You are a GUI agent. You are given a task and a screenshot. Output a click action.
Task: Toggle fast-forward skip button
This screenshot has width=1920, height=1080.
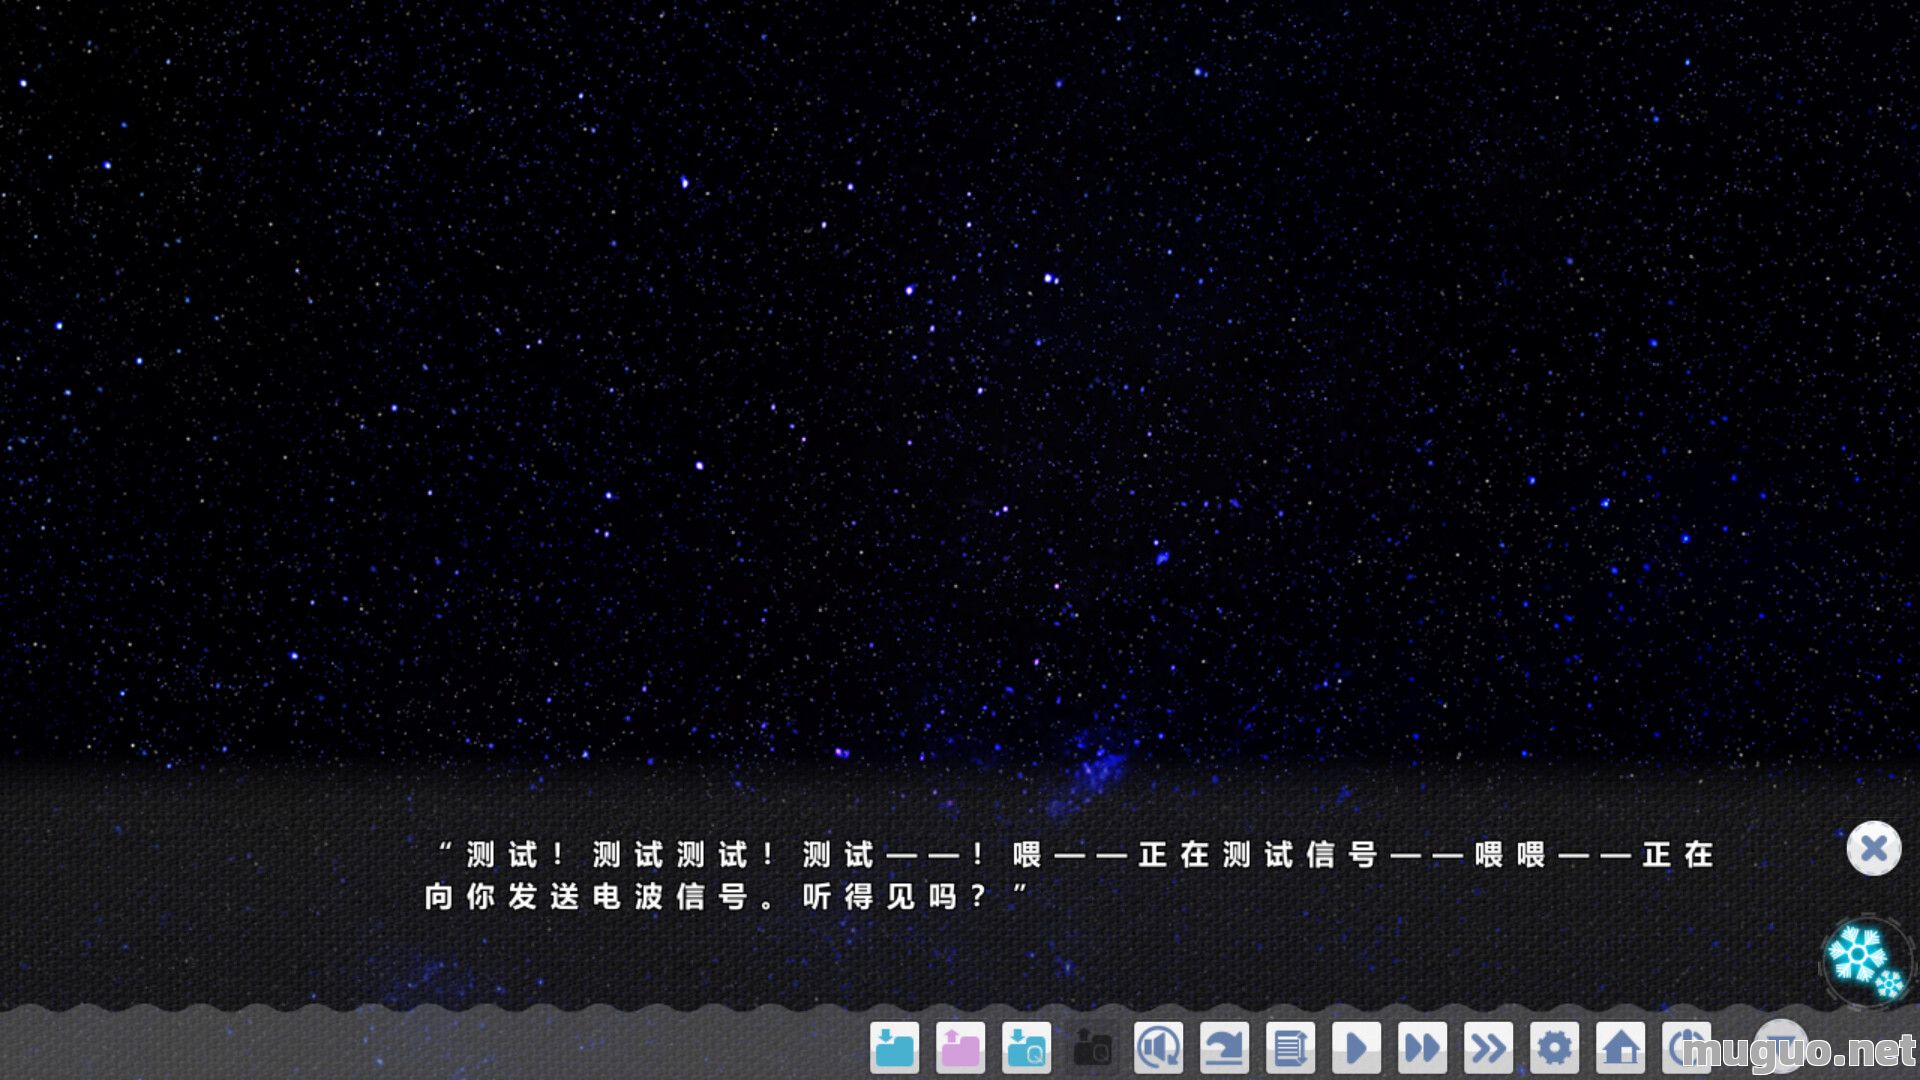(1422, 1048)
